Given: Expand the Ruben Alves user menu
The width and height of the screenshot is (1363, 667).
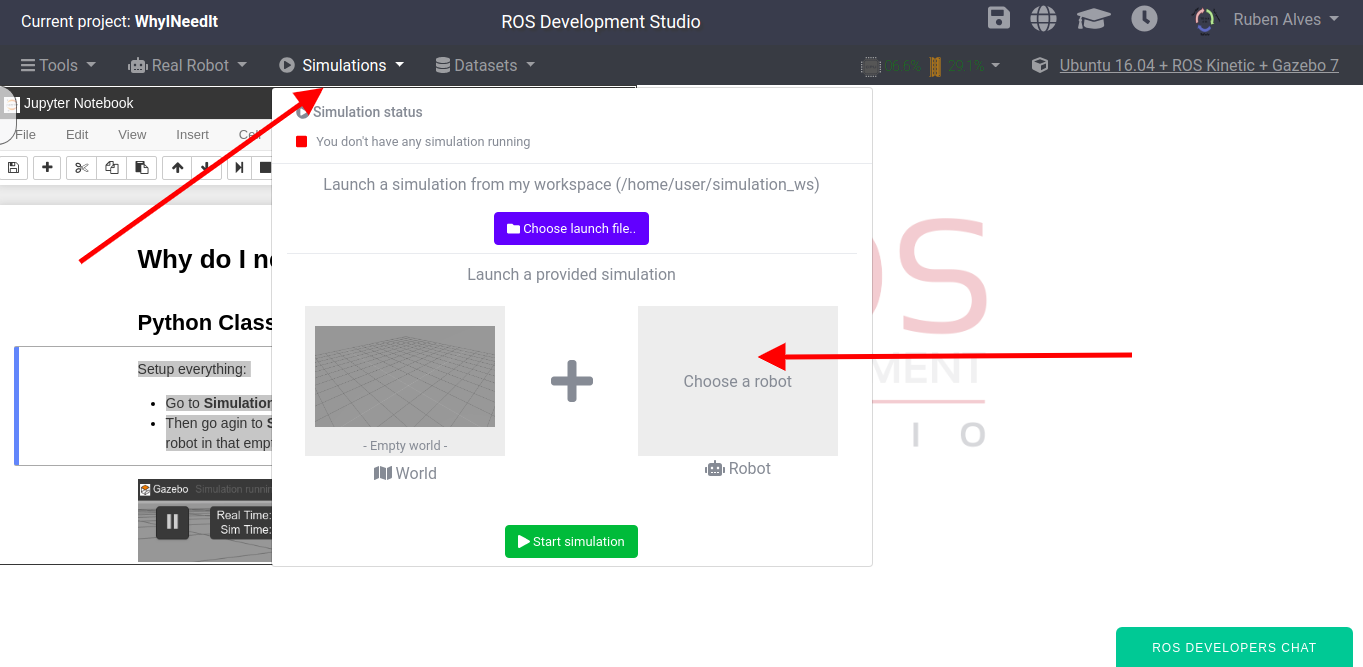Looking at the screenshot, I should pyautogui.click(x=1267, y=20).
